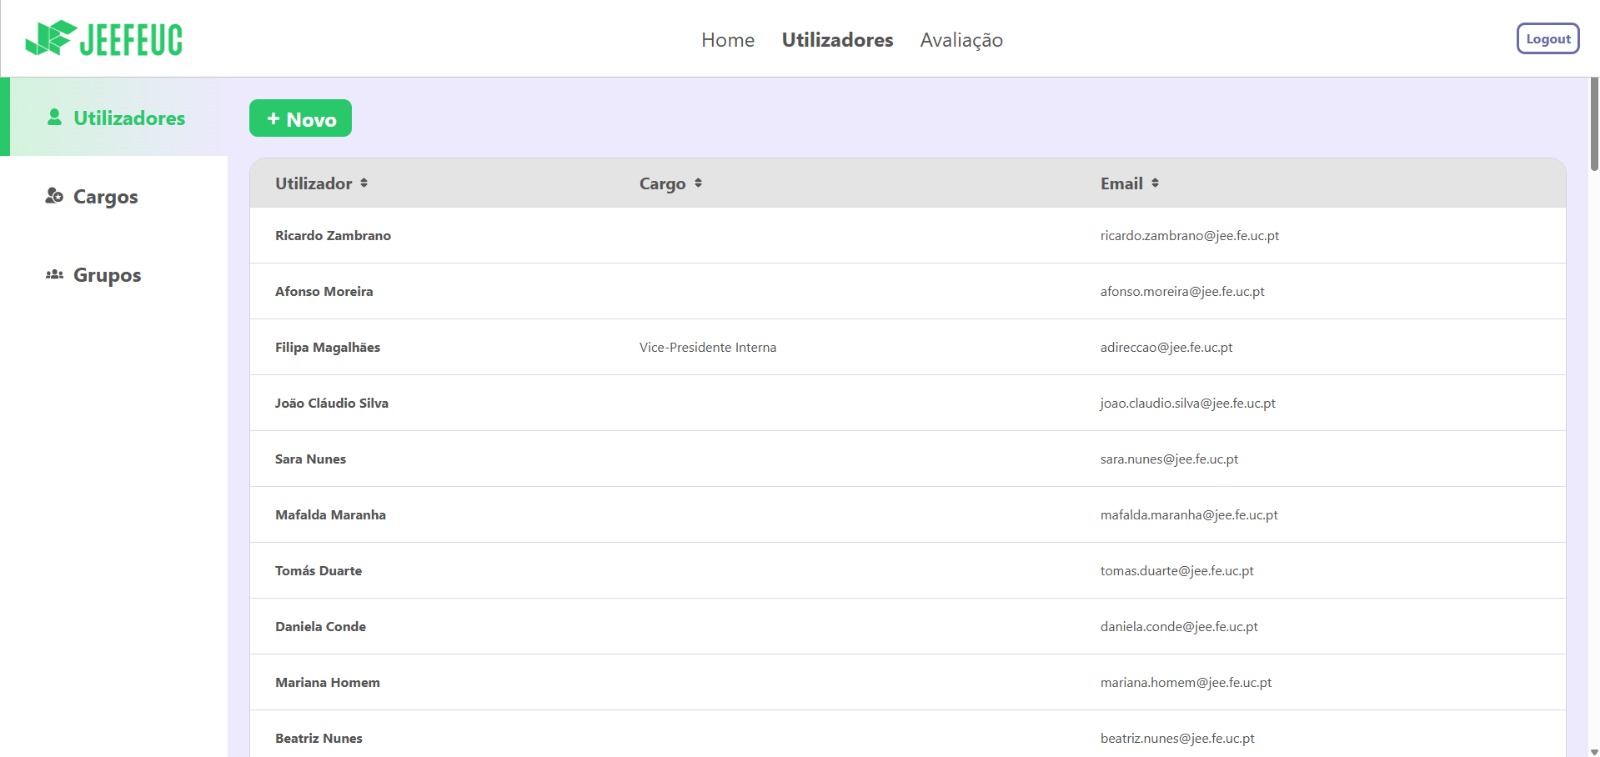Click the Utilizador column header text
1600x757 pixels.
[314, 183]
